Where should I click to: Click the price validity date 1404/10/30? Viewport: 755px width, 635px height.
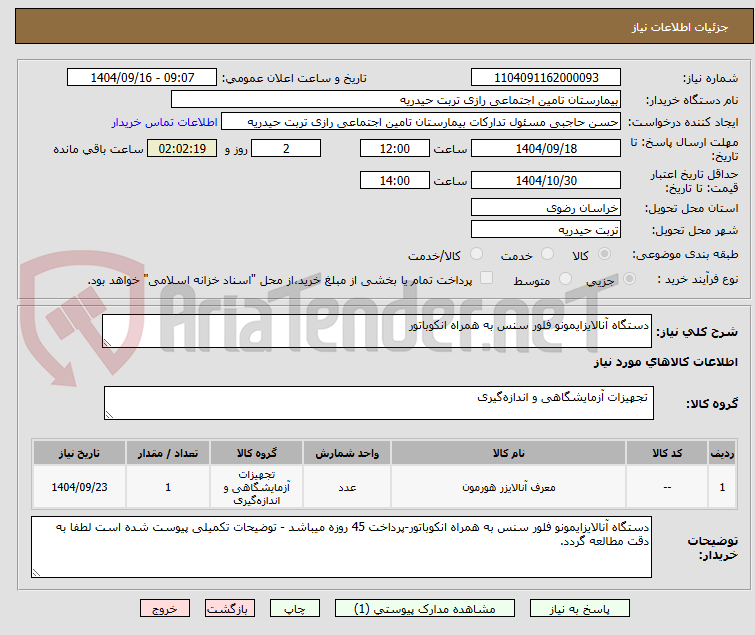point(546,181)
